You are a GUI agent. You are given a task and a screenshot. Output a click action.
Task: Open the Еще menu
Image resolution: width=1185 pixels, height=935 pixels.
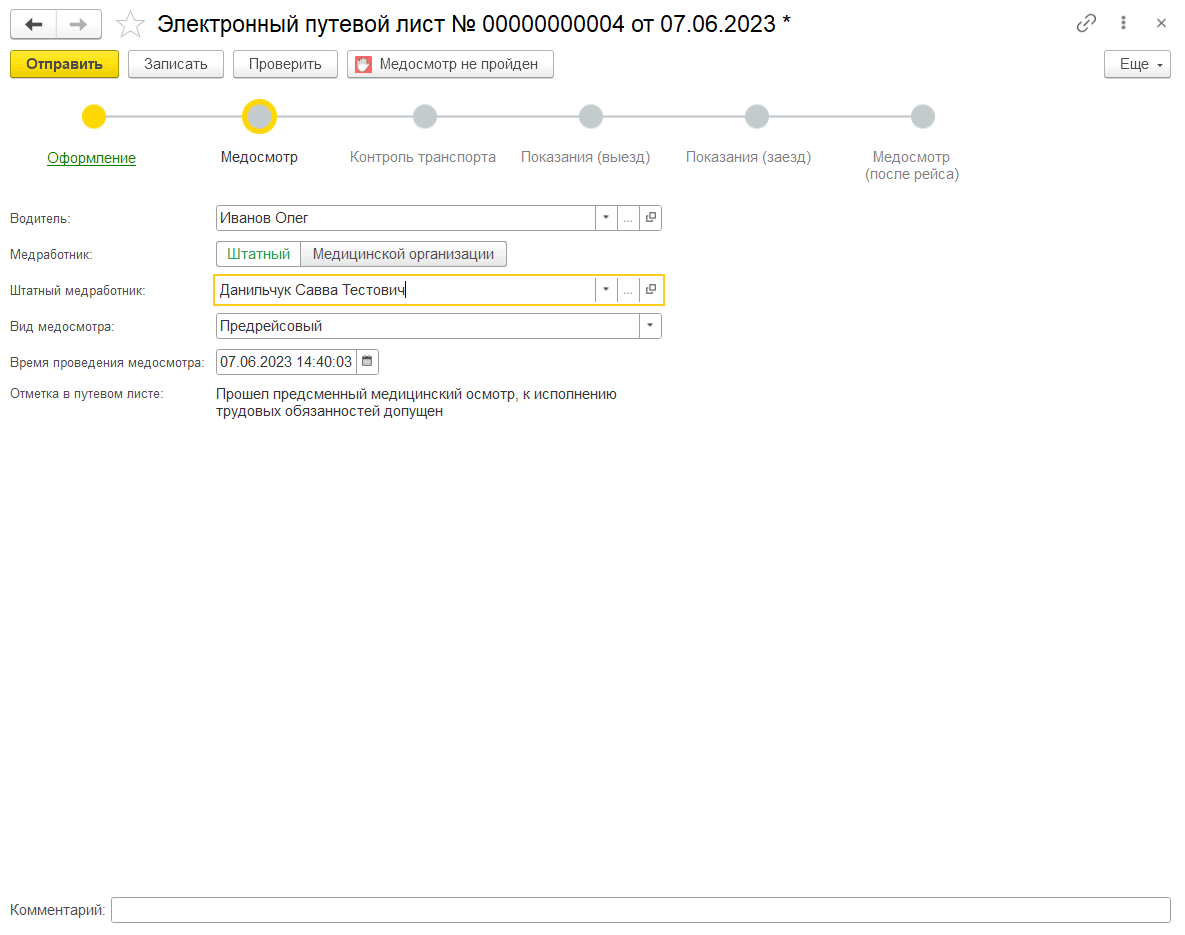(x=1137, y=64)
